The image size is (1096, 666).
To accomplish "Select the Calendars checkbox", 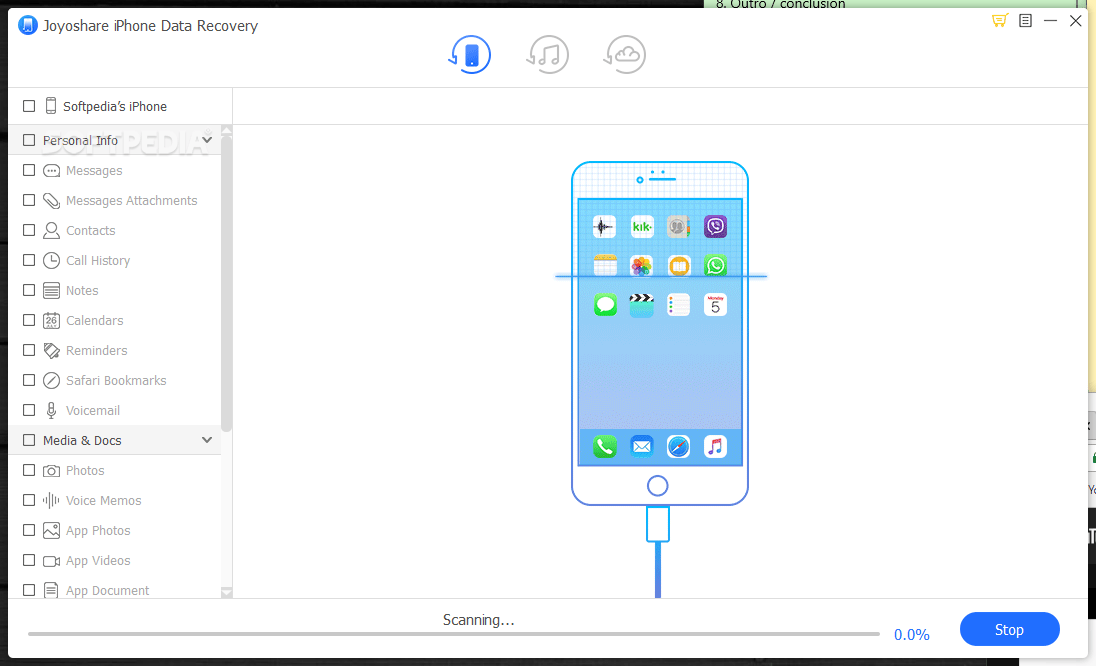I will pos(29,320).
